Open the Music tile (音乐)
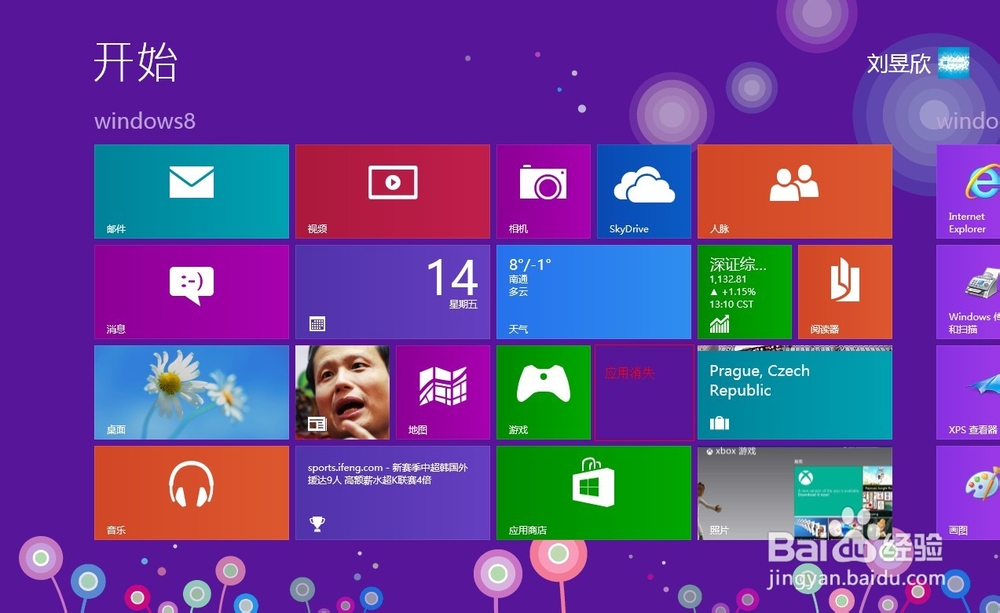 click(191, 493)
